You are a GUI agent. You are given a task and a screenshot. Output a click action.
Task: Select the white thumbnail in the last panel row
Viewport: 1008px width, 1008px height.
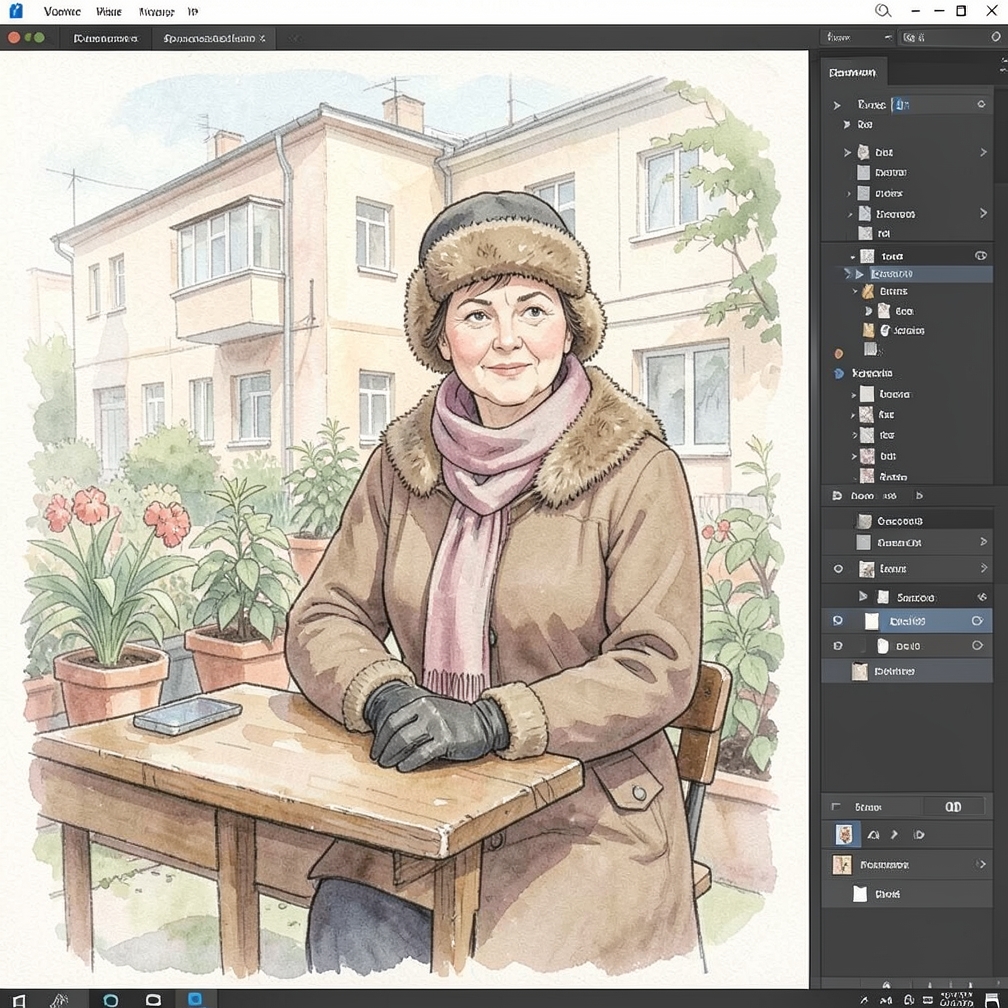[860, 894]
